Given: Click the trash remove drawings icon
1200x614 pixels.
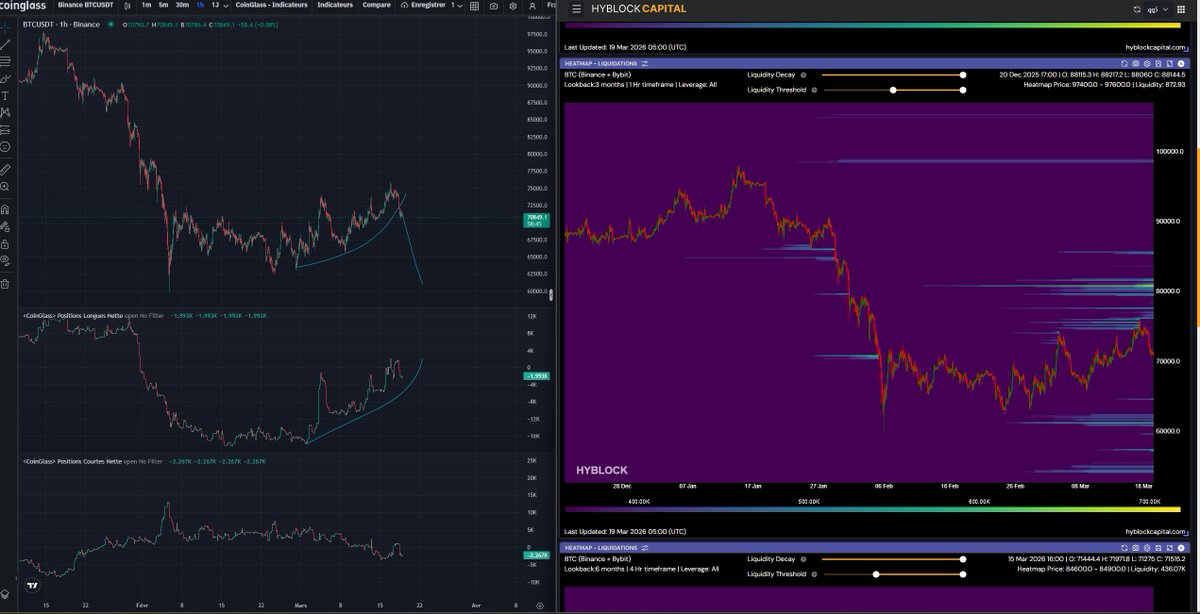Looking at the screenshot, I should click(x=5, y=284).
